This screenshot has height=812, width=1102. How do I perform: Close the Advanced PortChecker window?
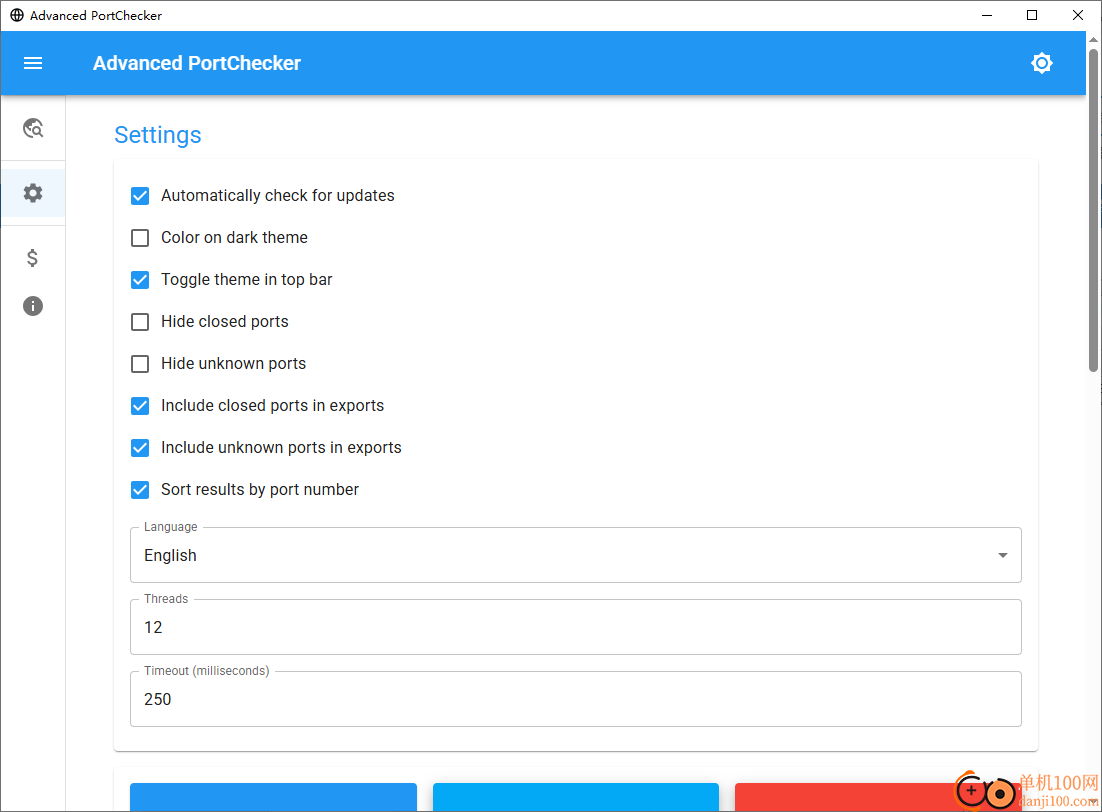click(x=1077, y=15)
